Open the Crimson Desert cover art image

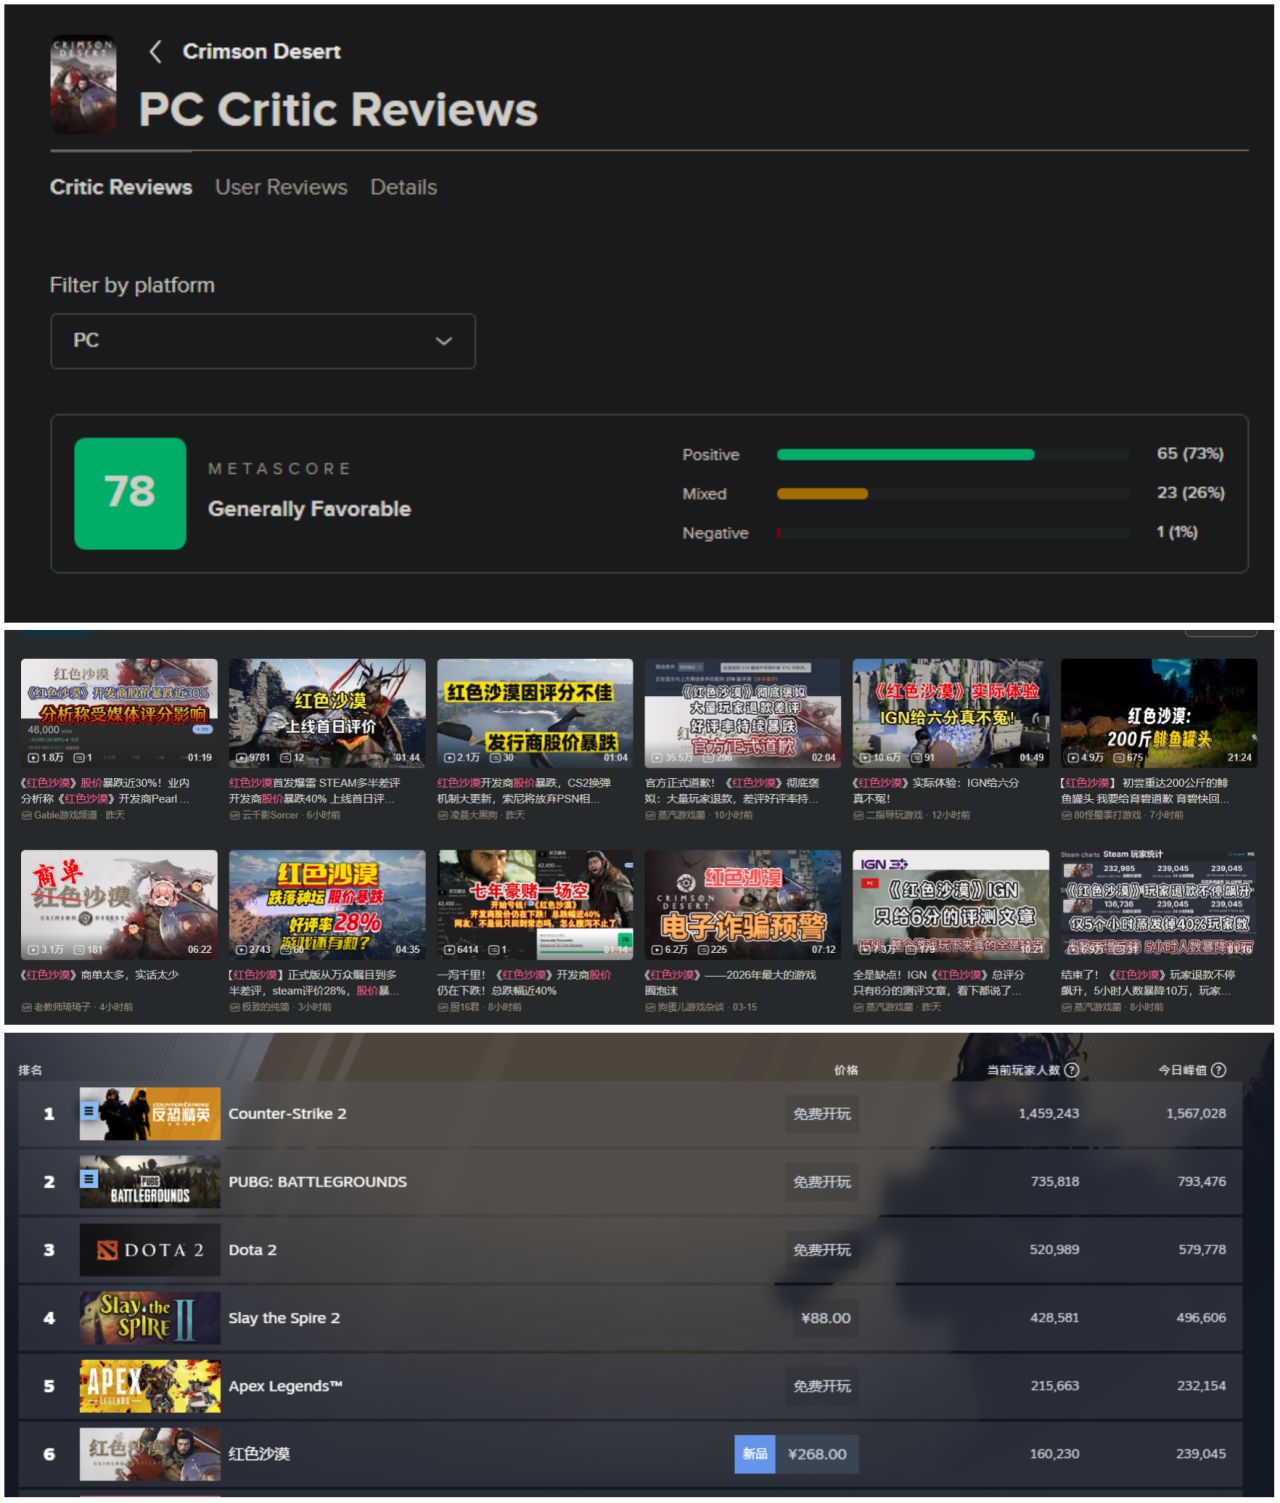tap(83, 86)
